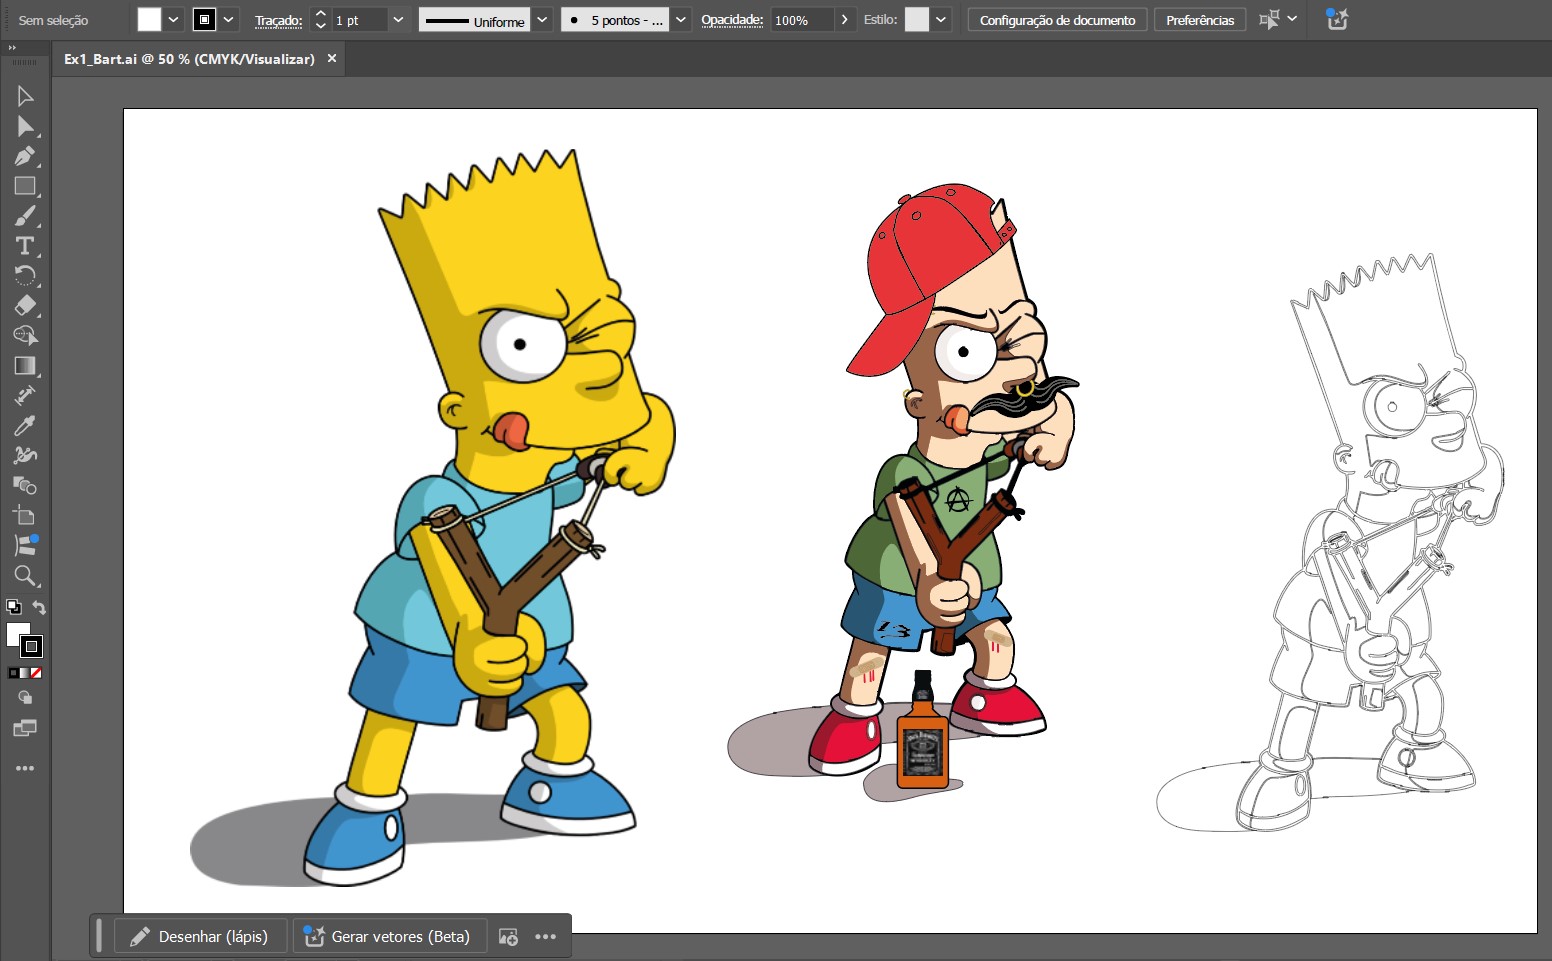Screen dimensions: 1552x961
Task: Click the align to selection icon
Action: [x=1268, y=19]
